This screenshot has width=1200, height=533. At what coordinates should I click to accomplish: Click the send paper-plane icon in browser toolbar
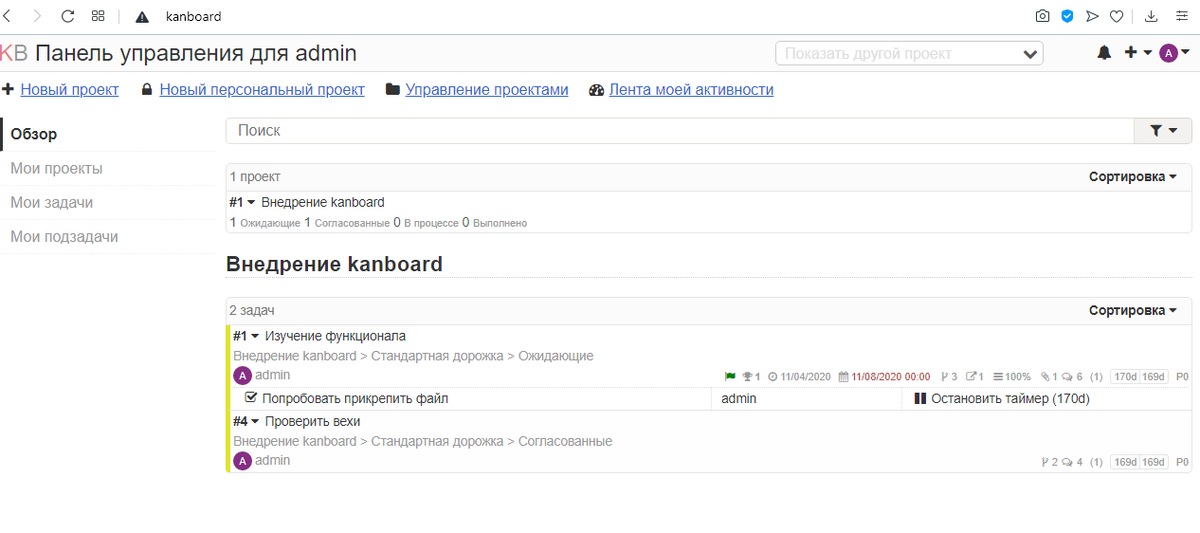tap(1092, 16)
